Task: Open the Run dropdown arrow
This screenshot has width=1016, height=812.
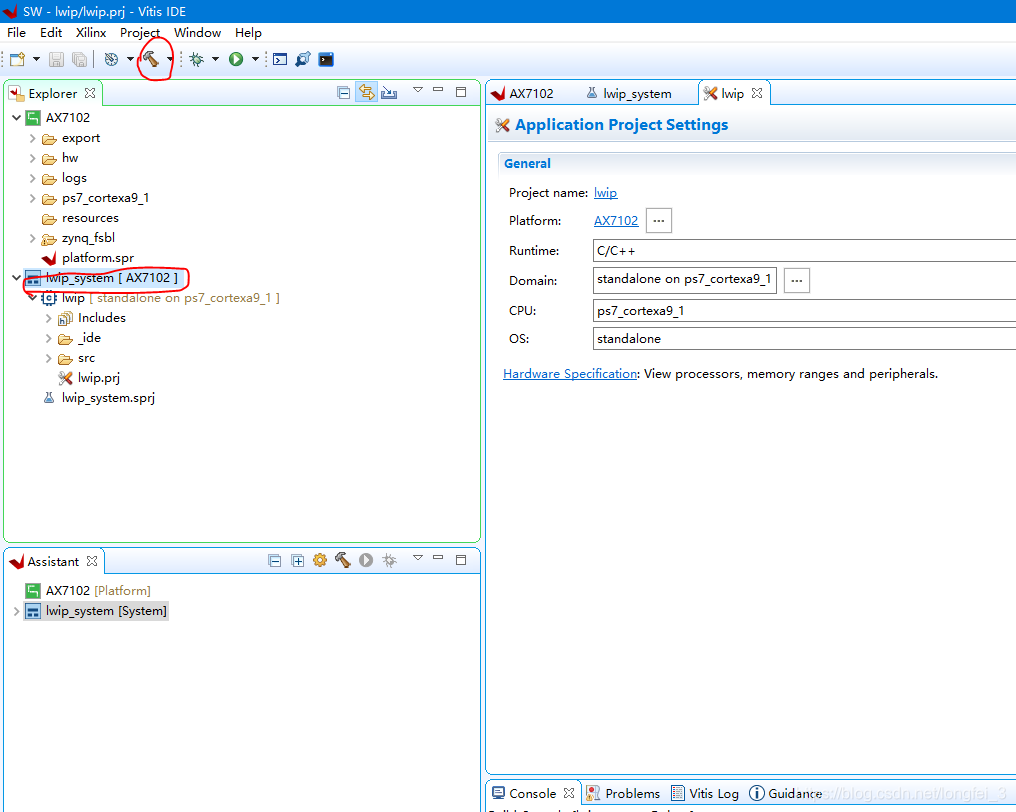Action: [x=255, y=60]
